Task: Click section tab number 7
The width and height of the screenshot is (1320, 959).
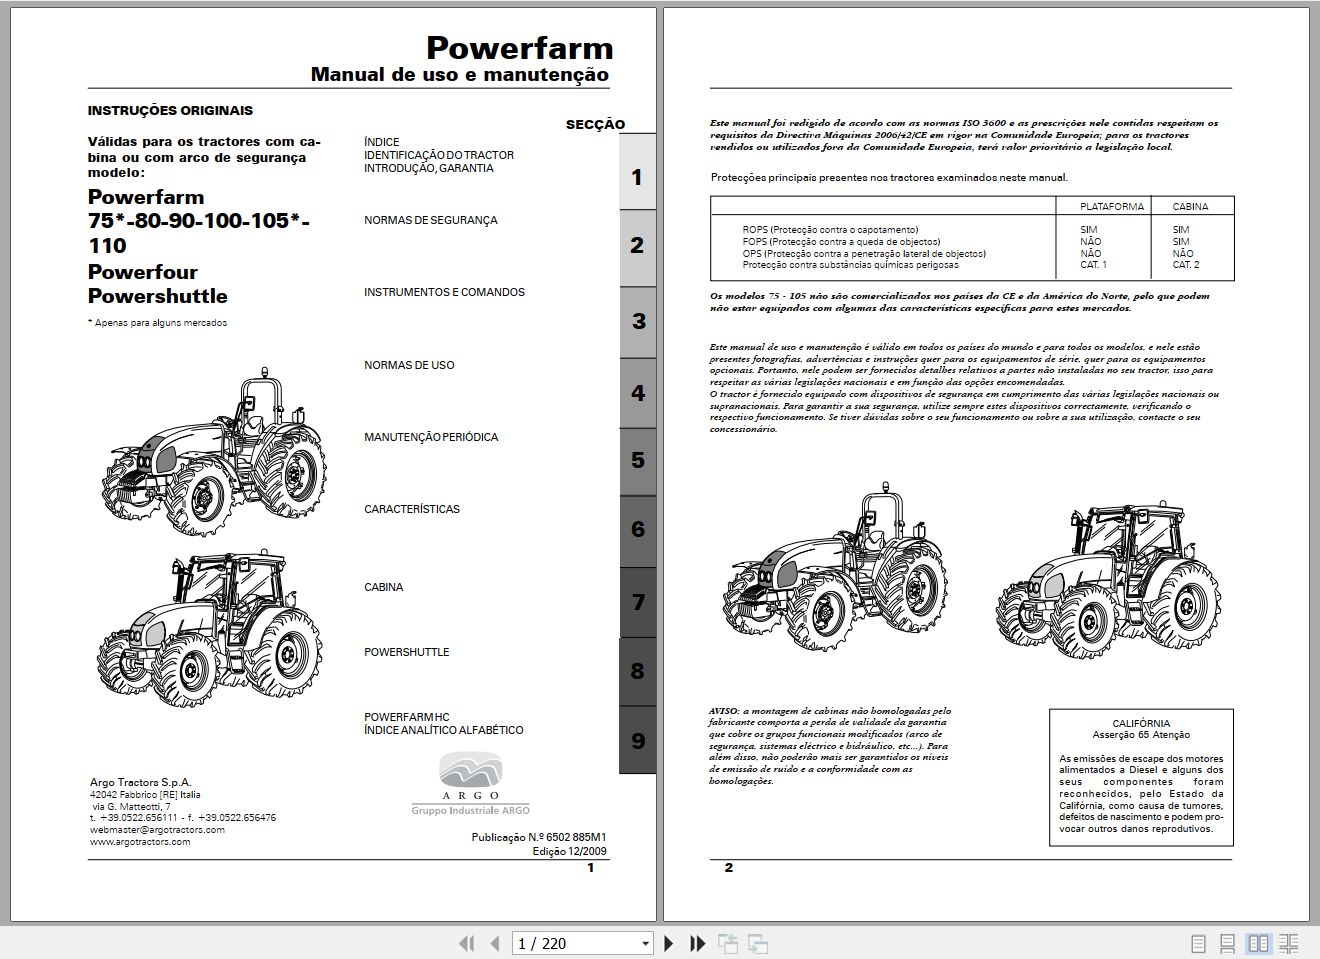Action: (638, 602)
